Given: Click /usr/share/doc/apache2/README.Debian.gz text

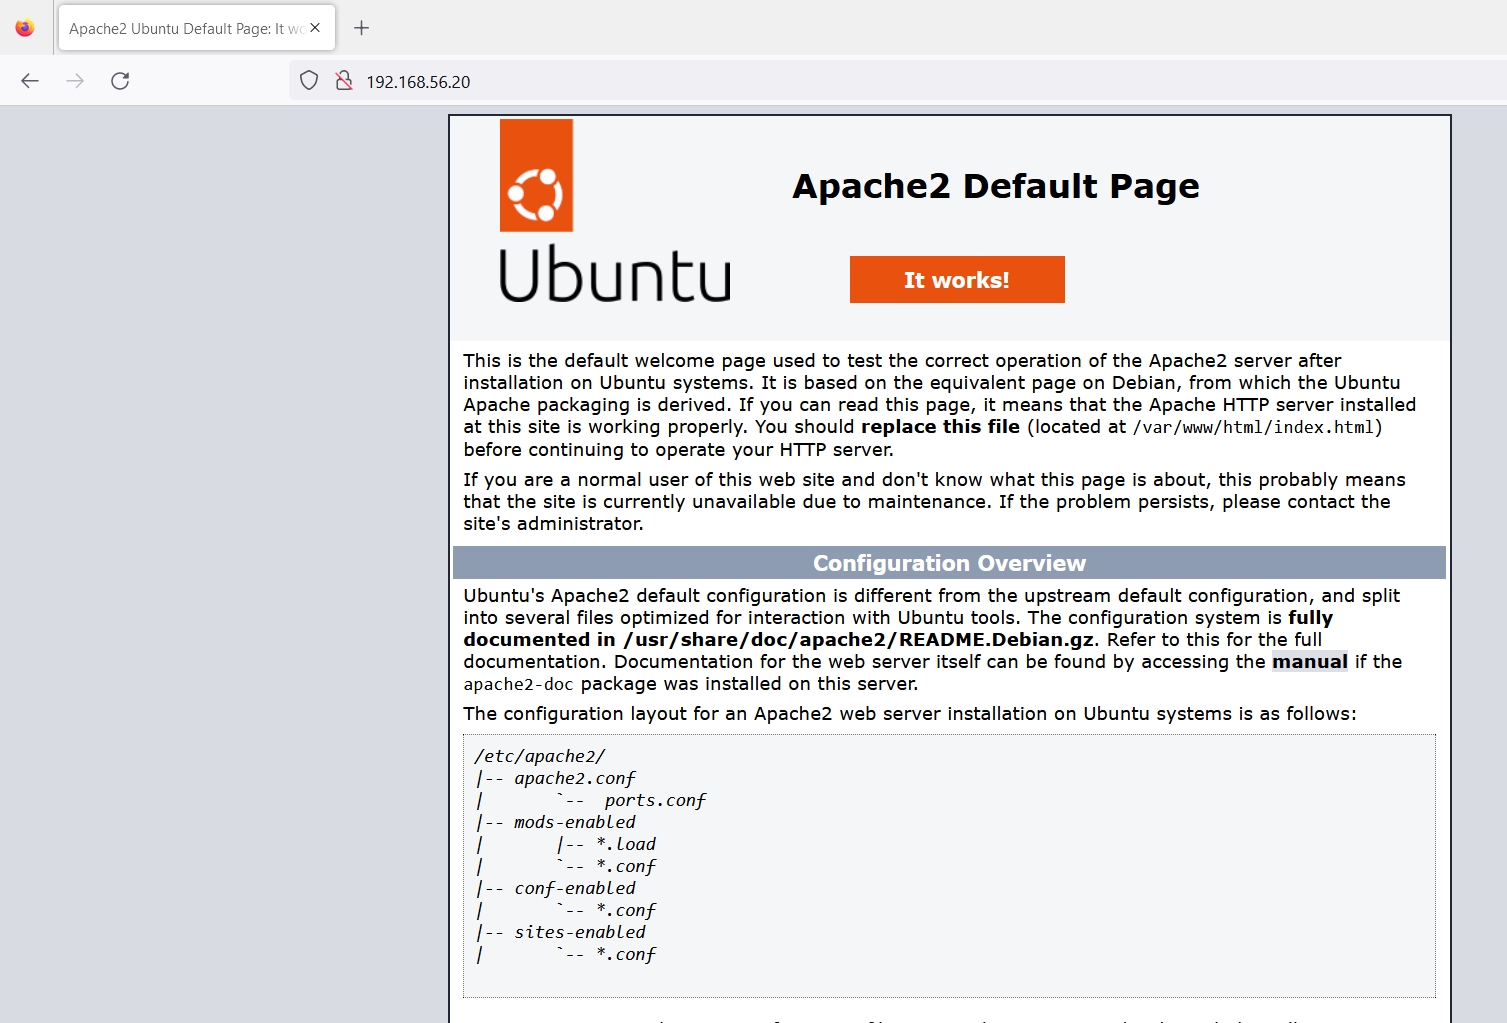Looking at the screenshot, I should 860,640.
